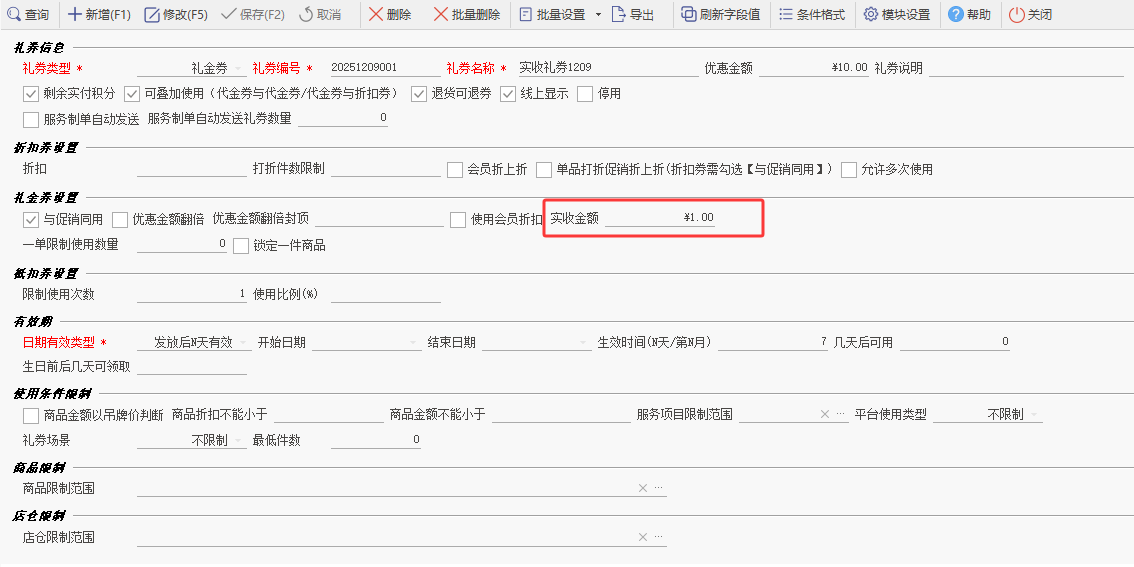Click the 实收金额 input field
1134x567 pixels.
click(660, 218)
